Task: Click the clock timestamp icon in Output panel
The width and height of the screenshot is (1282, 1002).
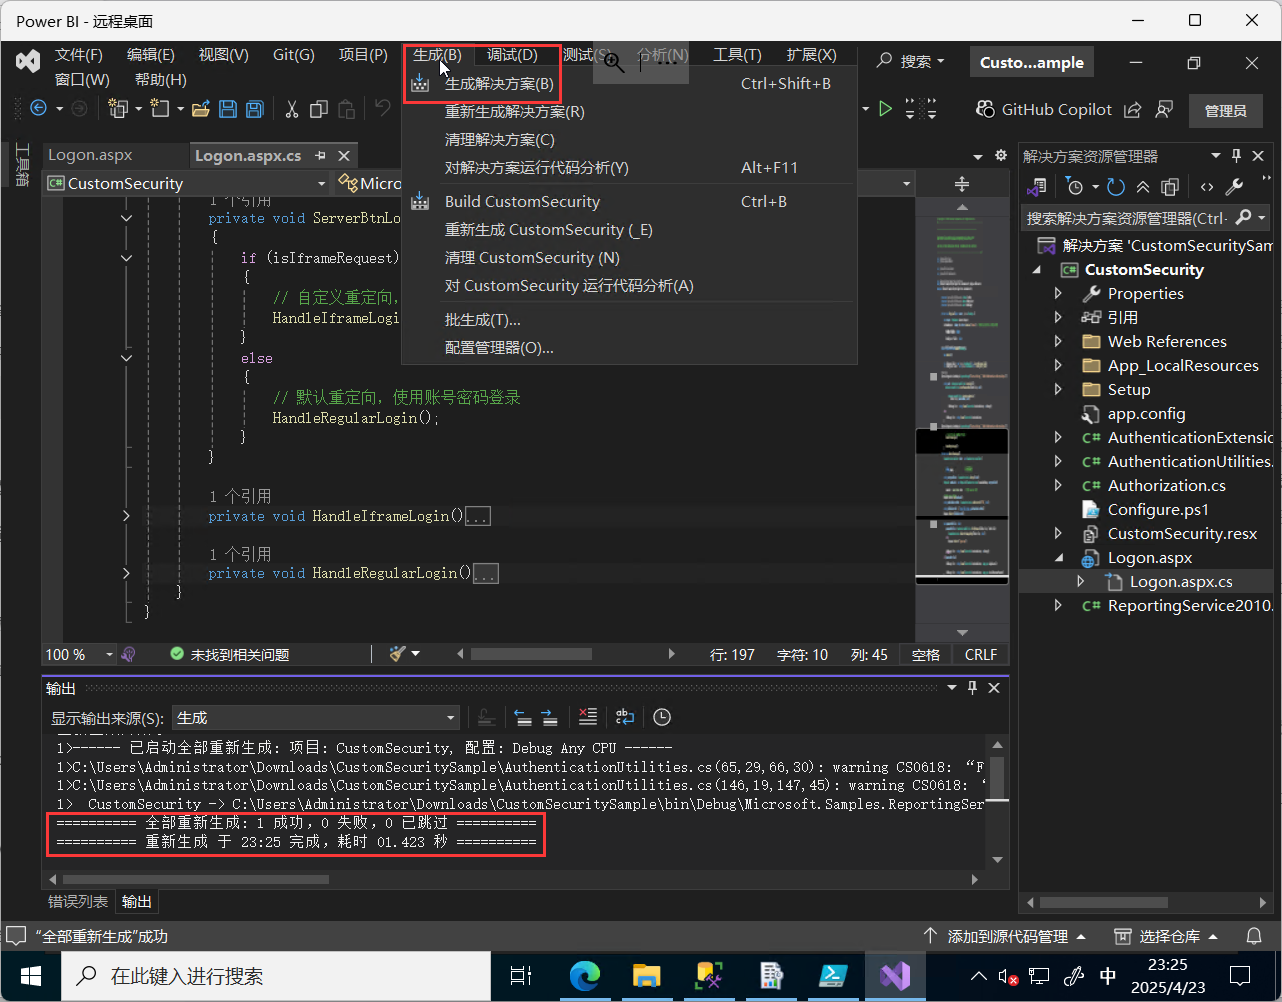Action: click(x=662, y=717)
